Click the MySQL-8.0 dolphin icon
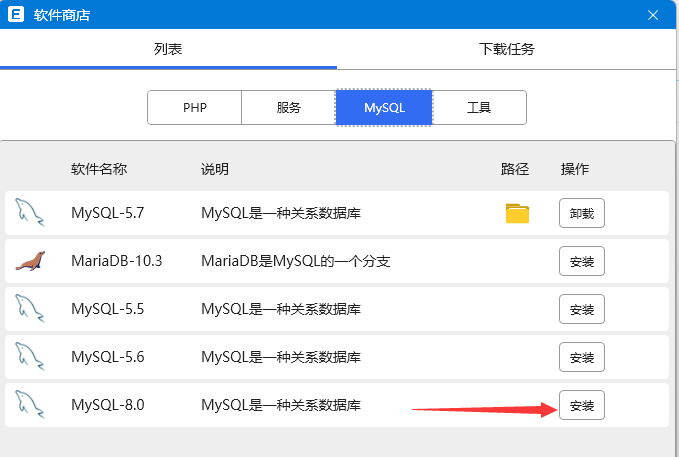This screenshot has width=679, height=457. [30, 405]
